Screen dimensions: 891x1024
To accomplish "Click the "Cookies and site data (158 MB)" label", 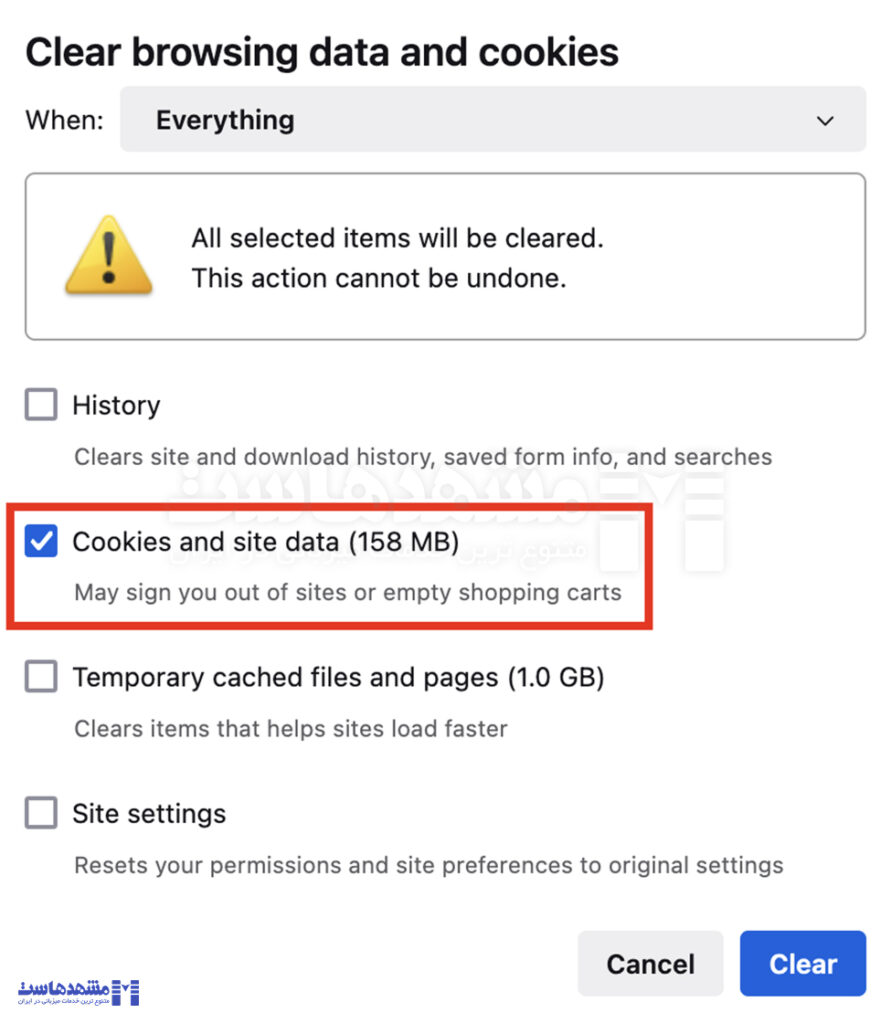I will click(x=265, y=542).
